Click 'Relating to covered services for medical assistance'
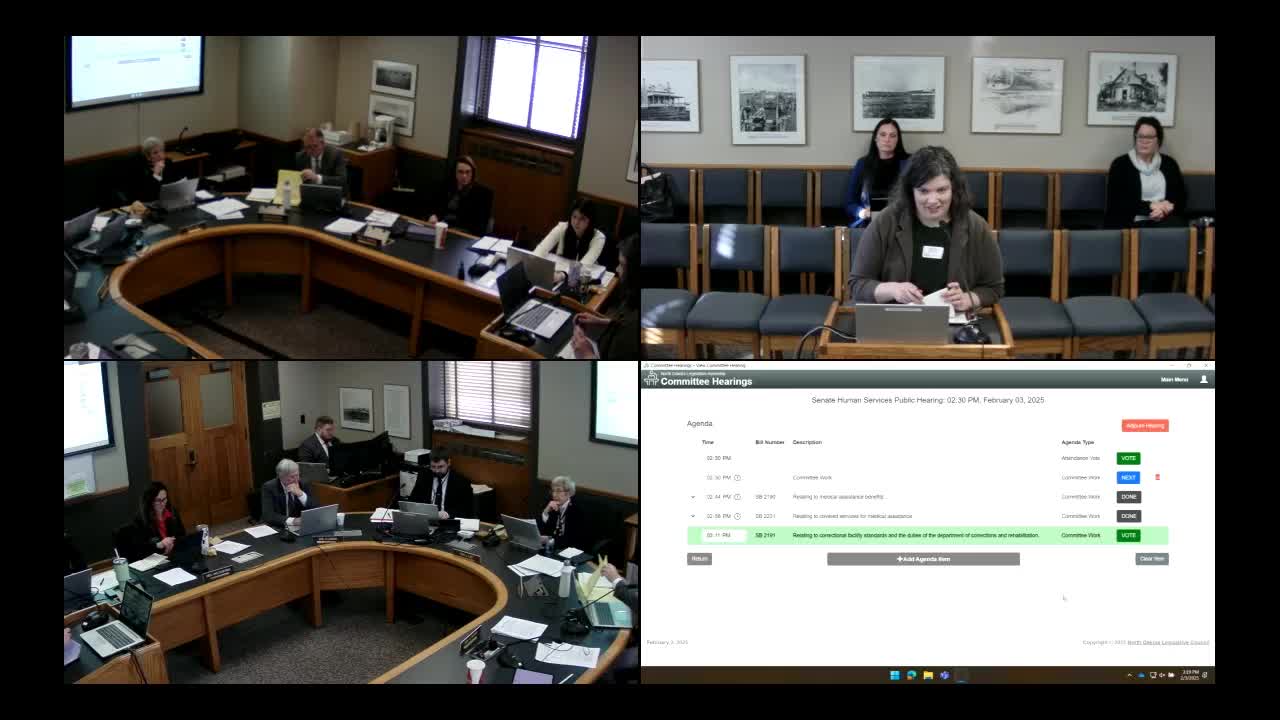 tap(852, 516)
